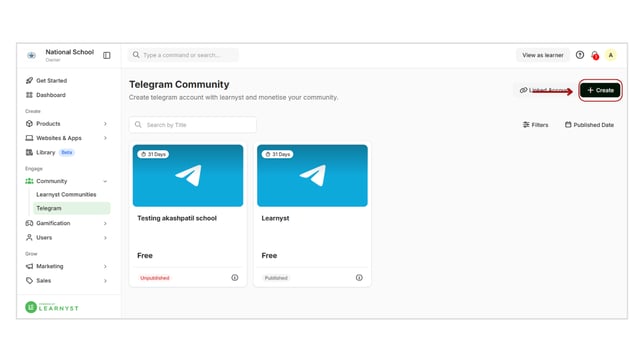Click the Linked Account button
The width and height of the screenshot is (644, 362).
(x=544, y=90)
